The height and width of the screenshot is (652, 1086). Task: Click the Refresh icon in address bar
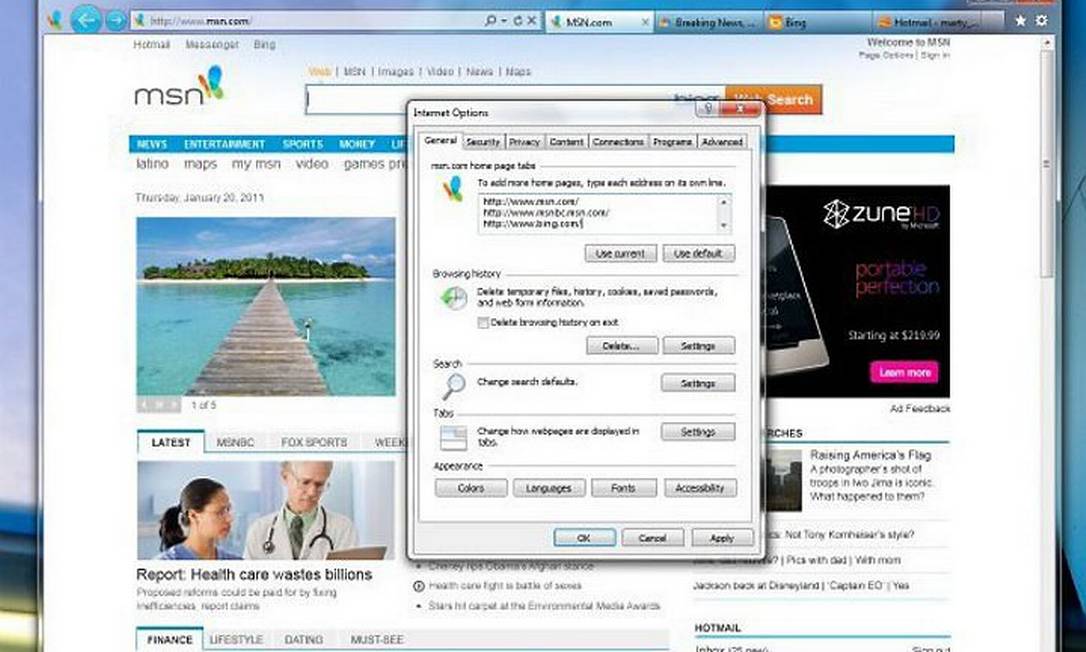point(518,21)
